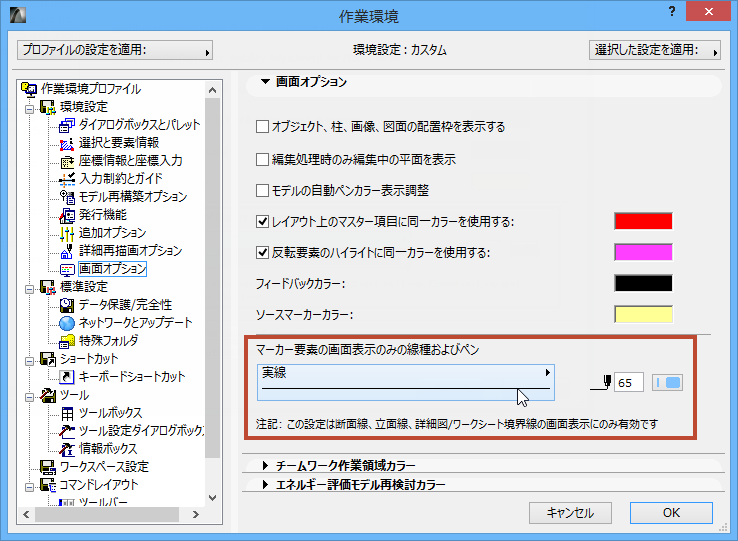Image resolution: width=738 pixels, height=541 pixels.
Task: Open the blue pen color swatch
Action: click(x=667, y=383)
